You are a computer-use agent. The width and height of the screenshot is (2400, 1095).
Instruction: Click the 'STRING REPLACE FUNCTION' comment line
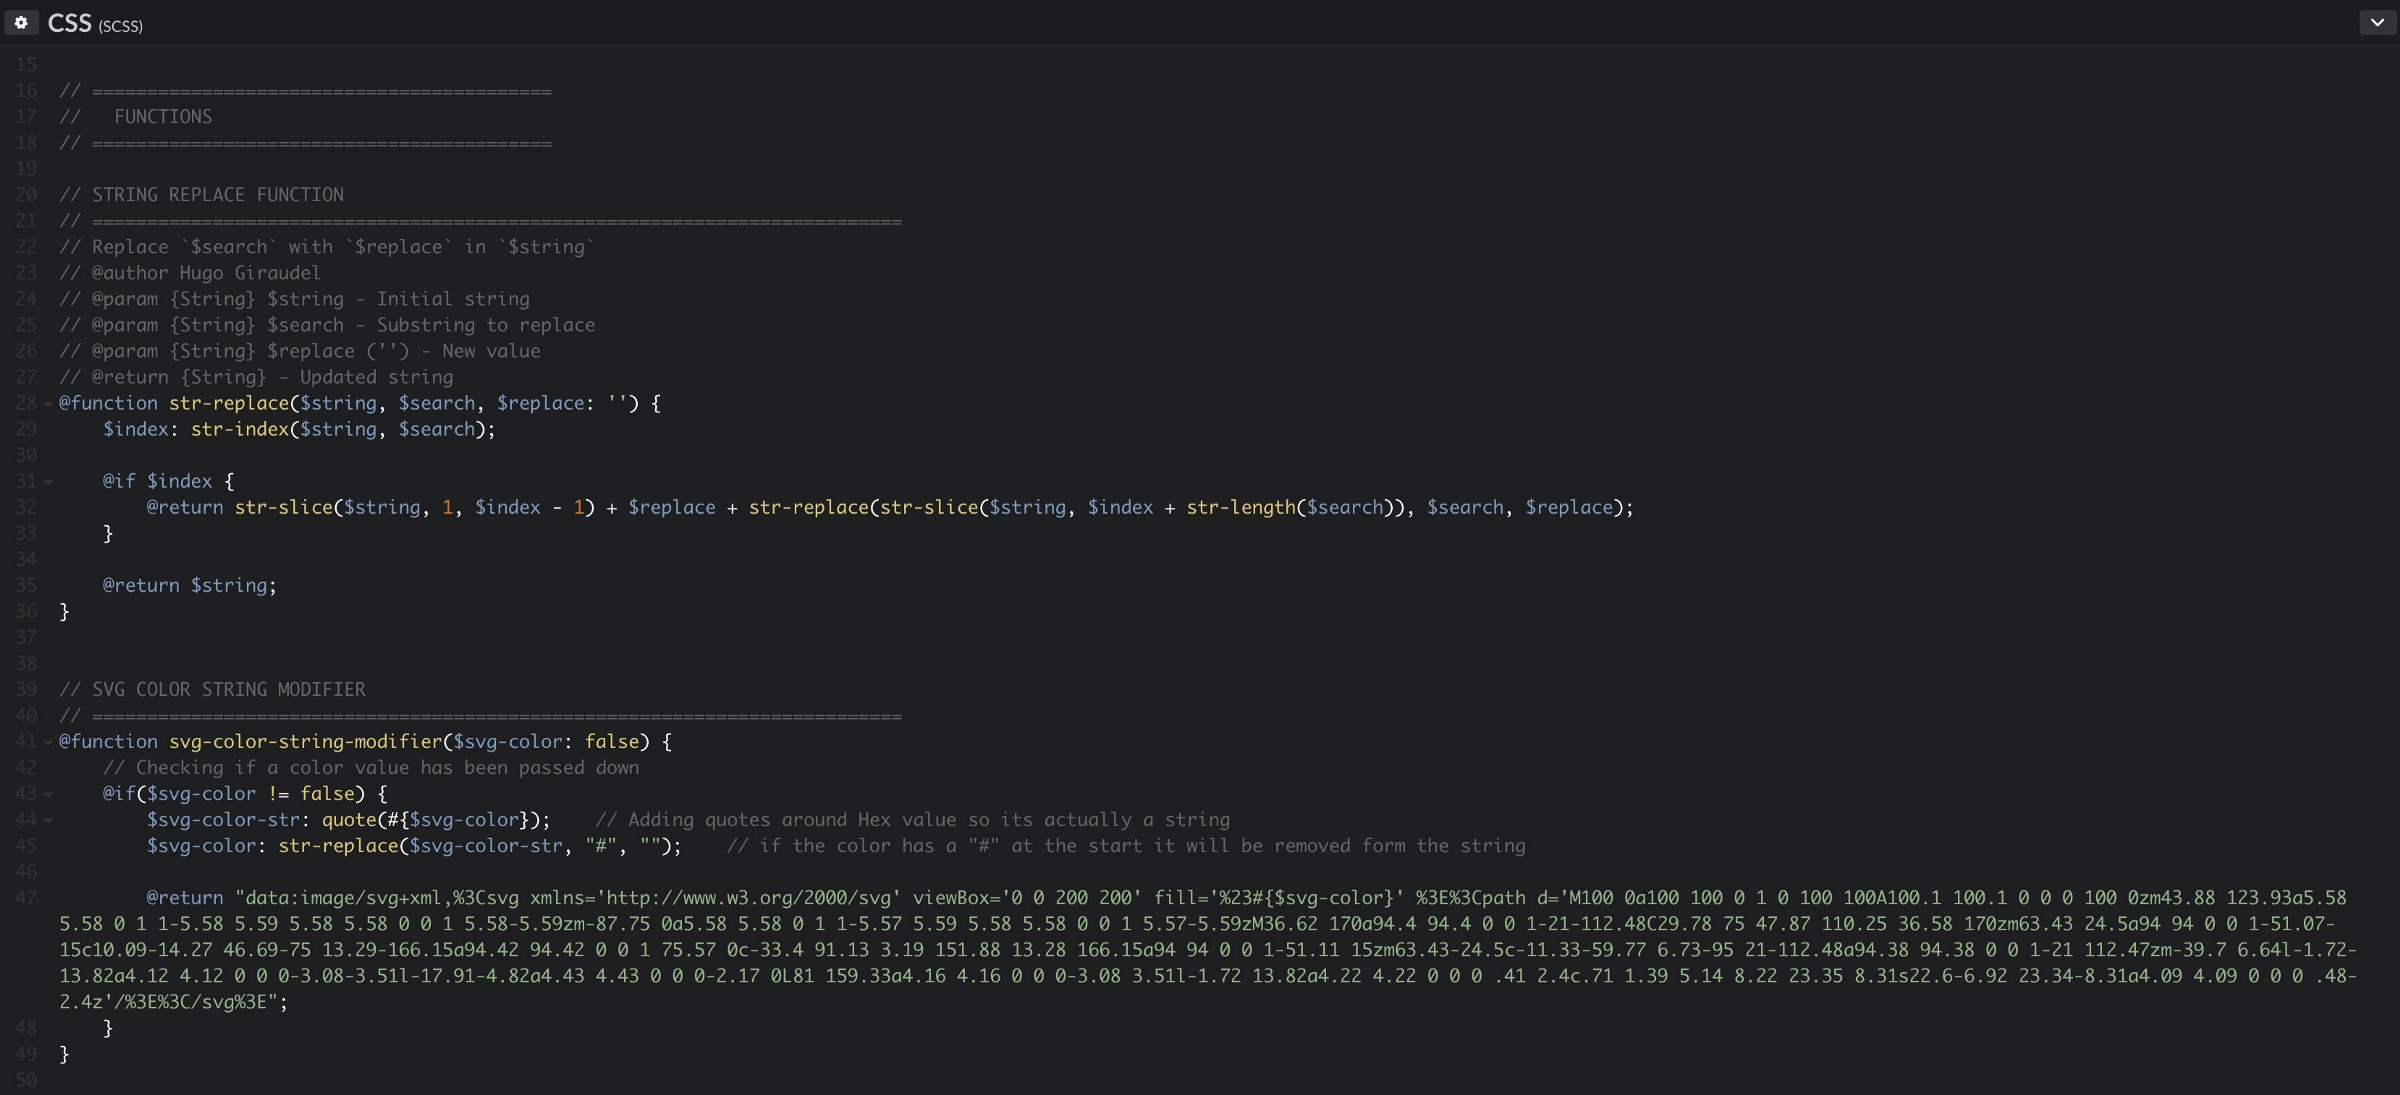[x=217, y=195]
